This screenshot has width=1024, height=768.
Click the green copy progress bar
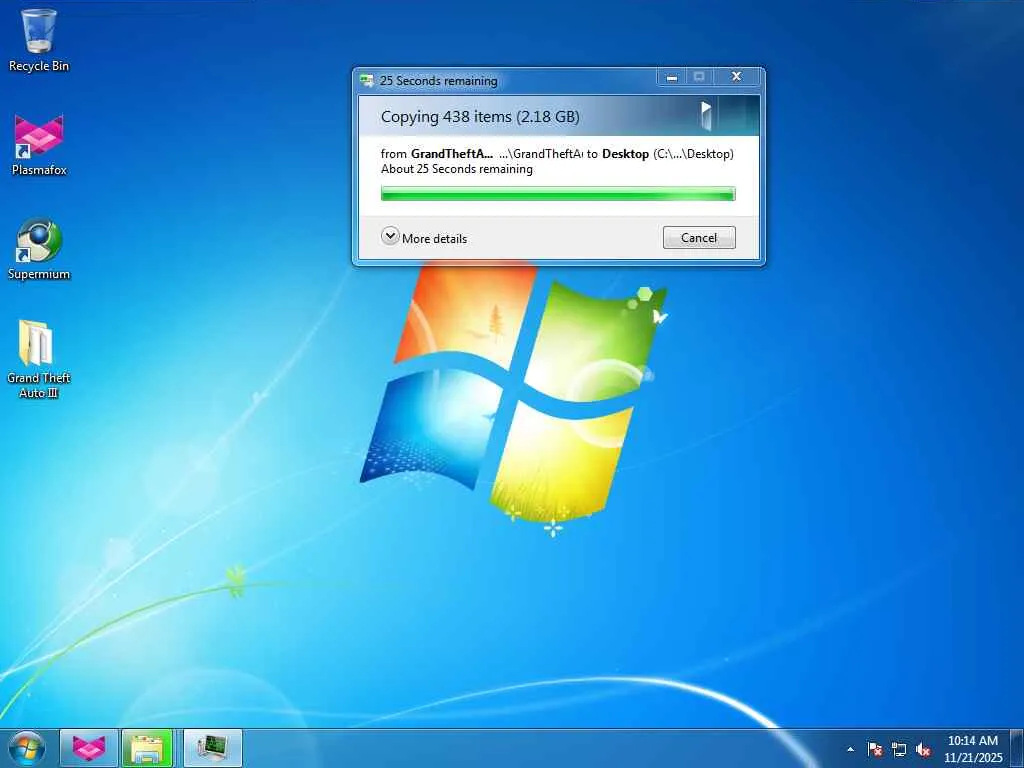click(x=558, y=193)
